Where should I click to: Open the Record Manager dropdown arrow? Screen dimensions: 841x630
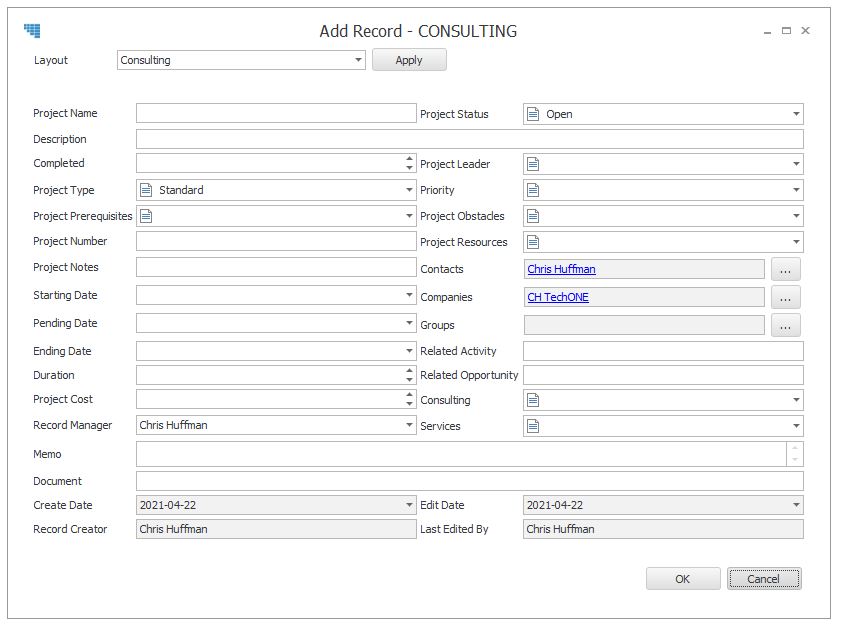point(409,425)
